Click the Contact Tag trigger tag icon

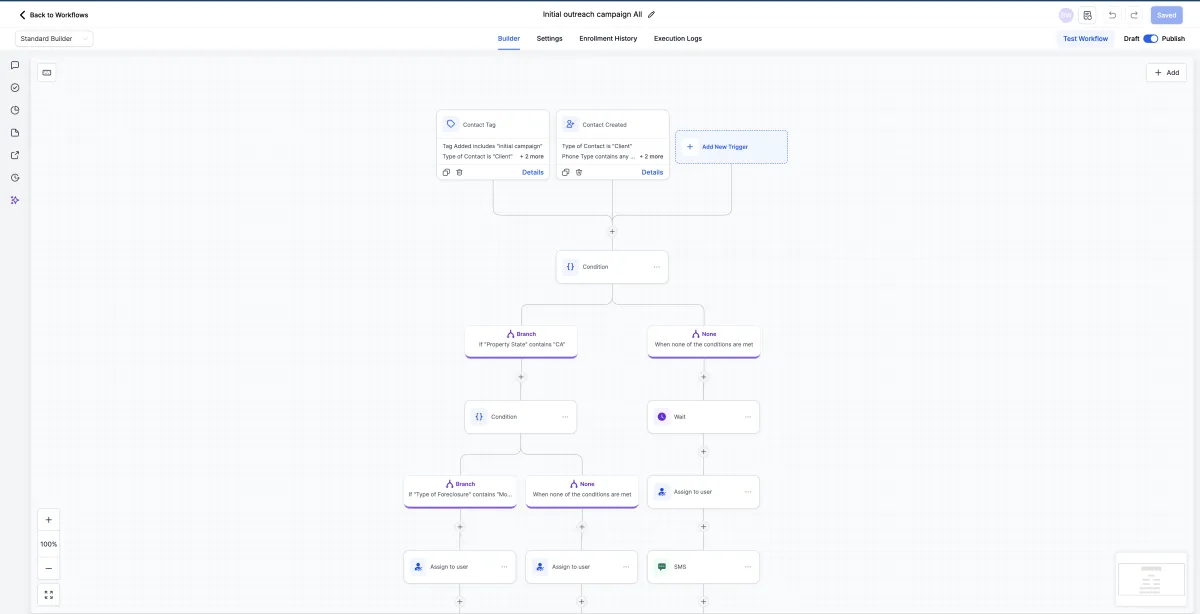point(451,124)
